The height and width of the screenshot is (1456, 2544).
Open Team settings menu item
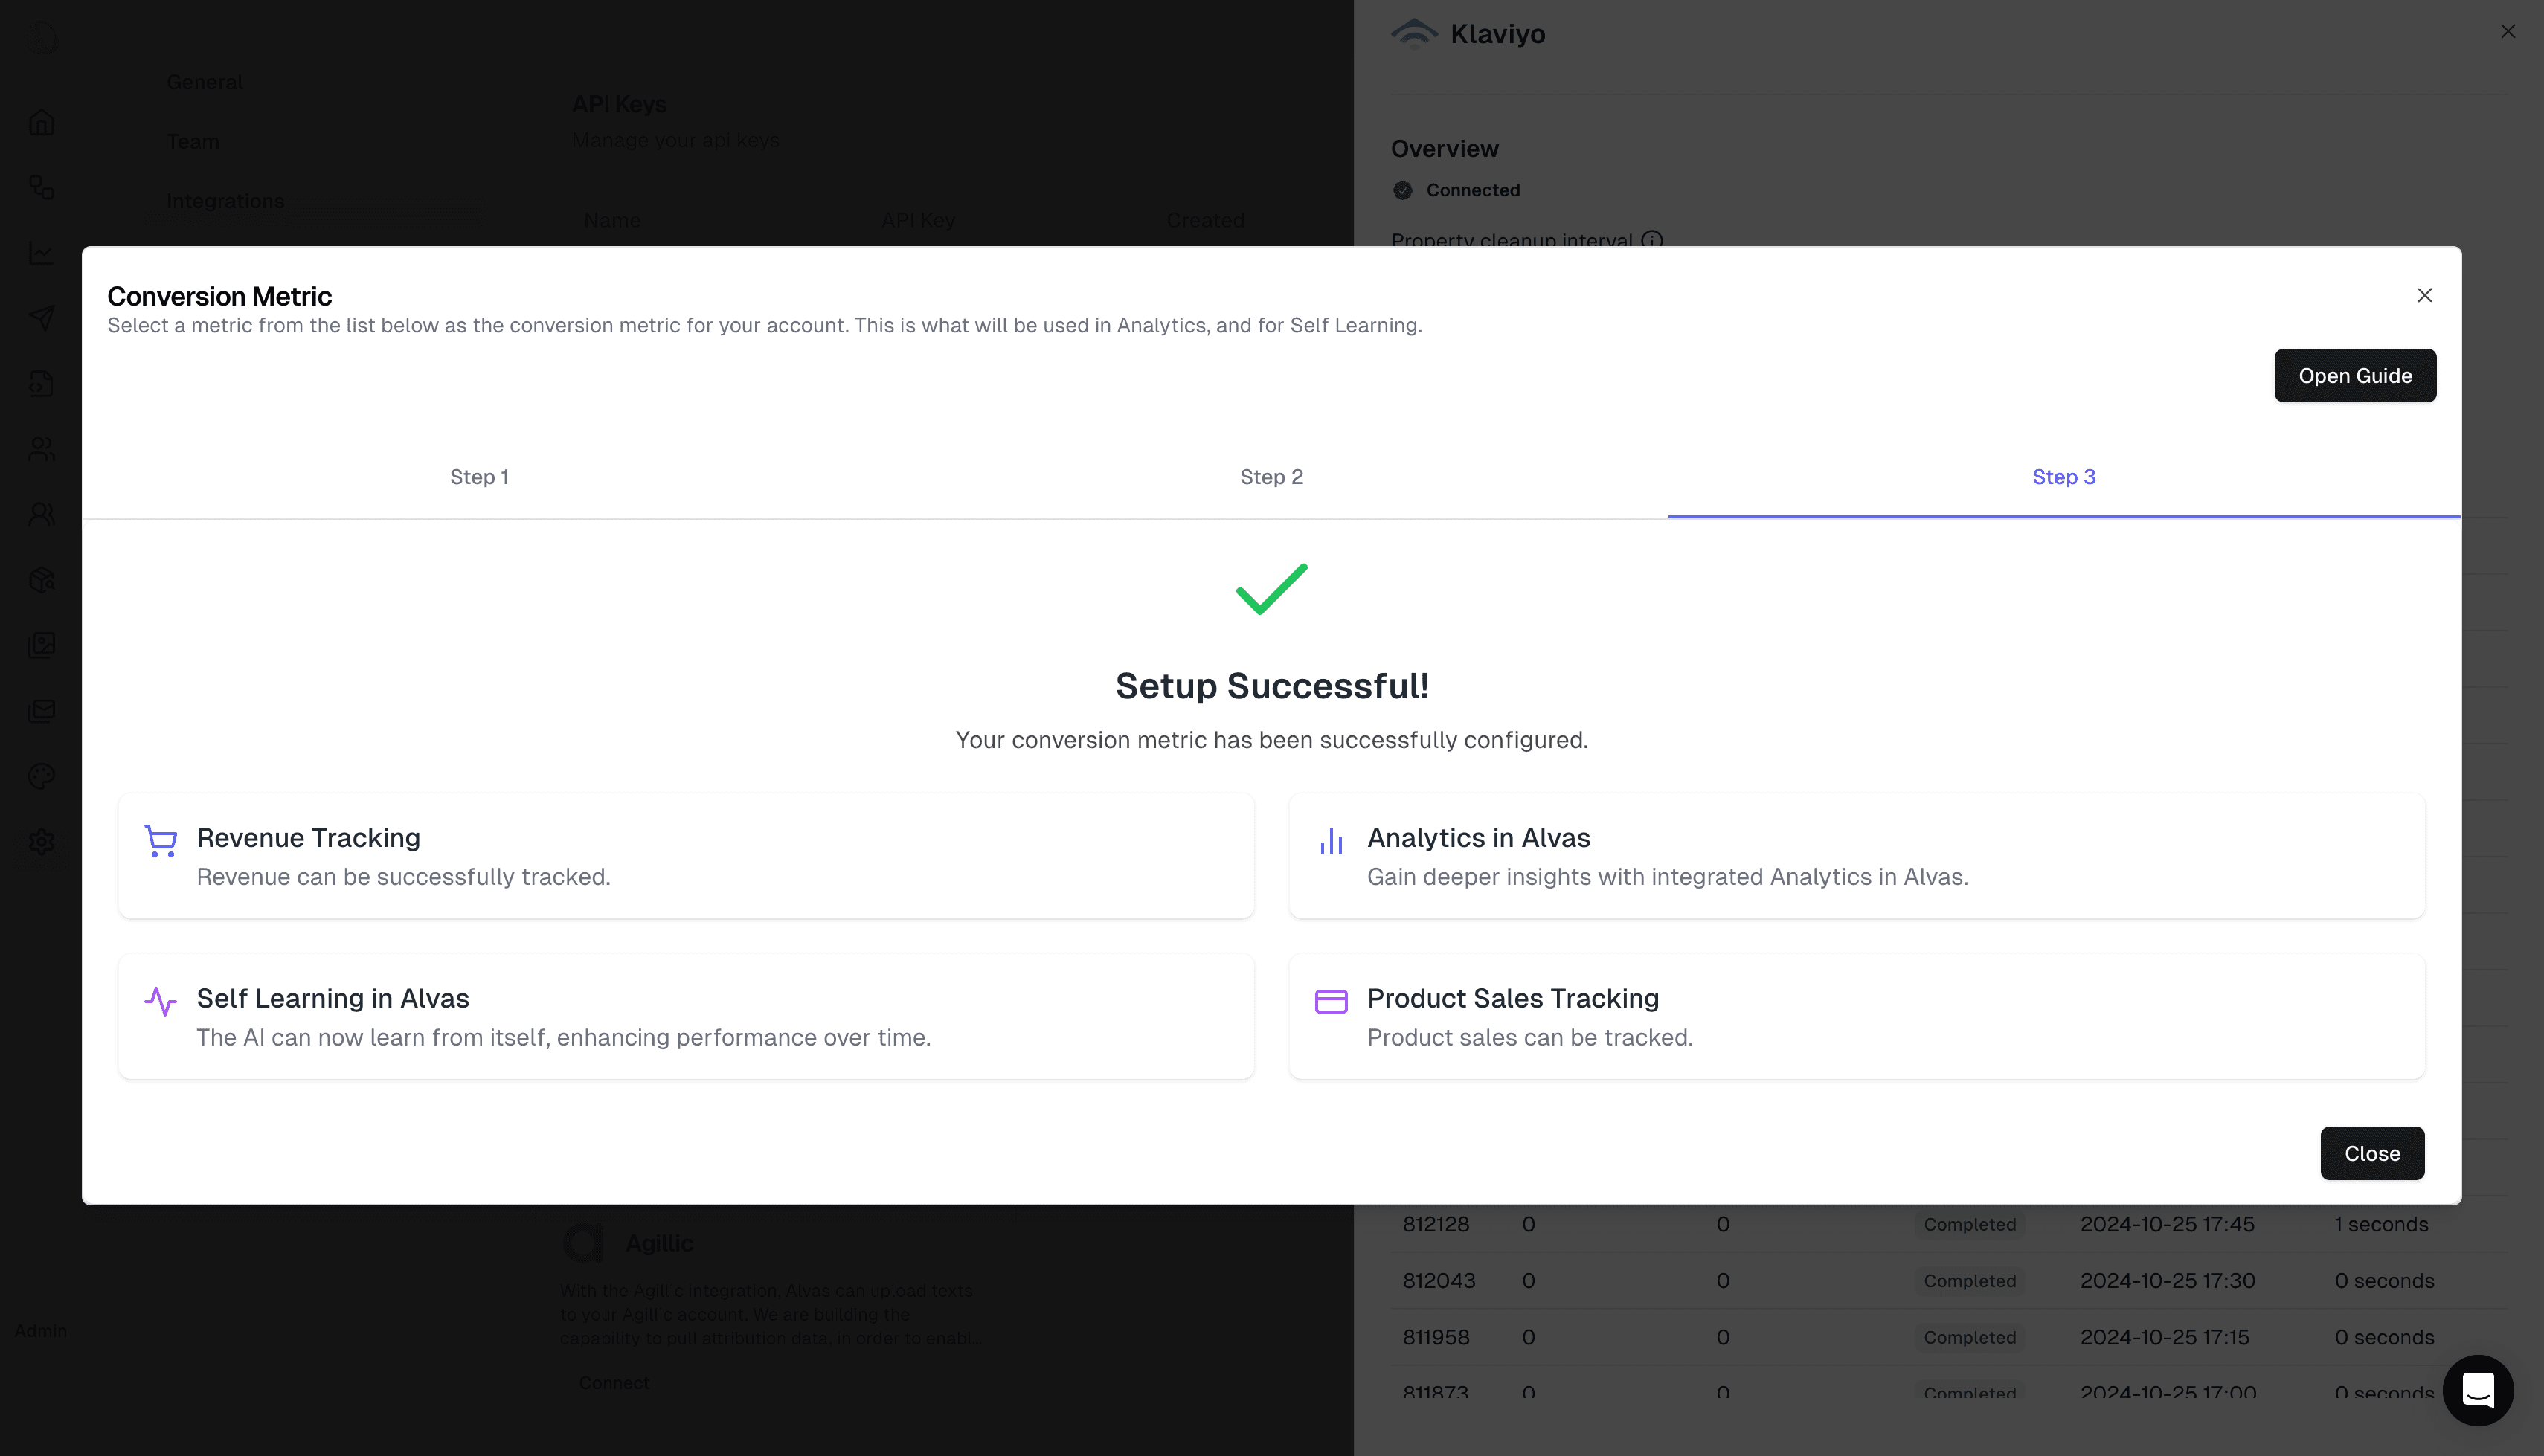click(x=192, y=141)
